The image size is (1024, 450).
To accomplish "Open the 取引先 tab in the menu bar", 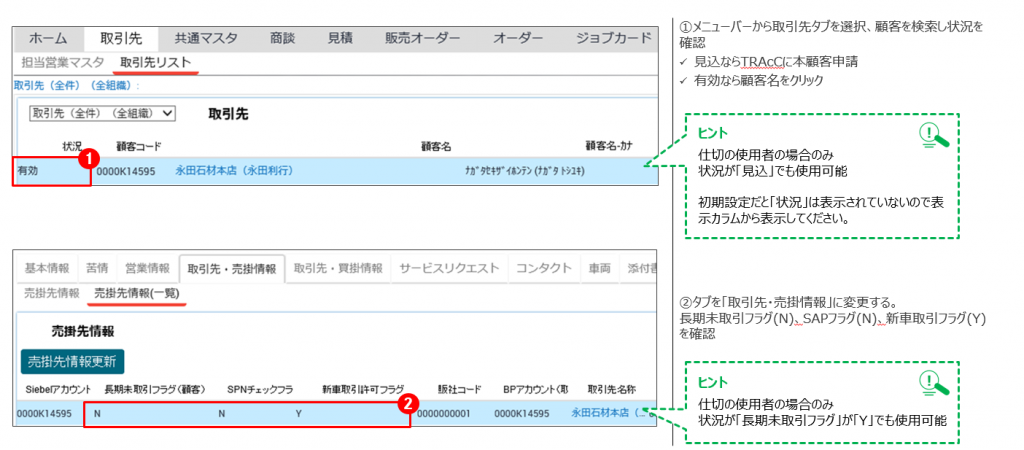I will [x=121, y=39].
